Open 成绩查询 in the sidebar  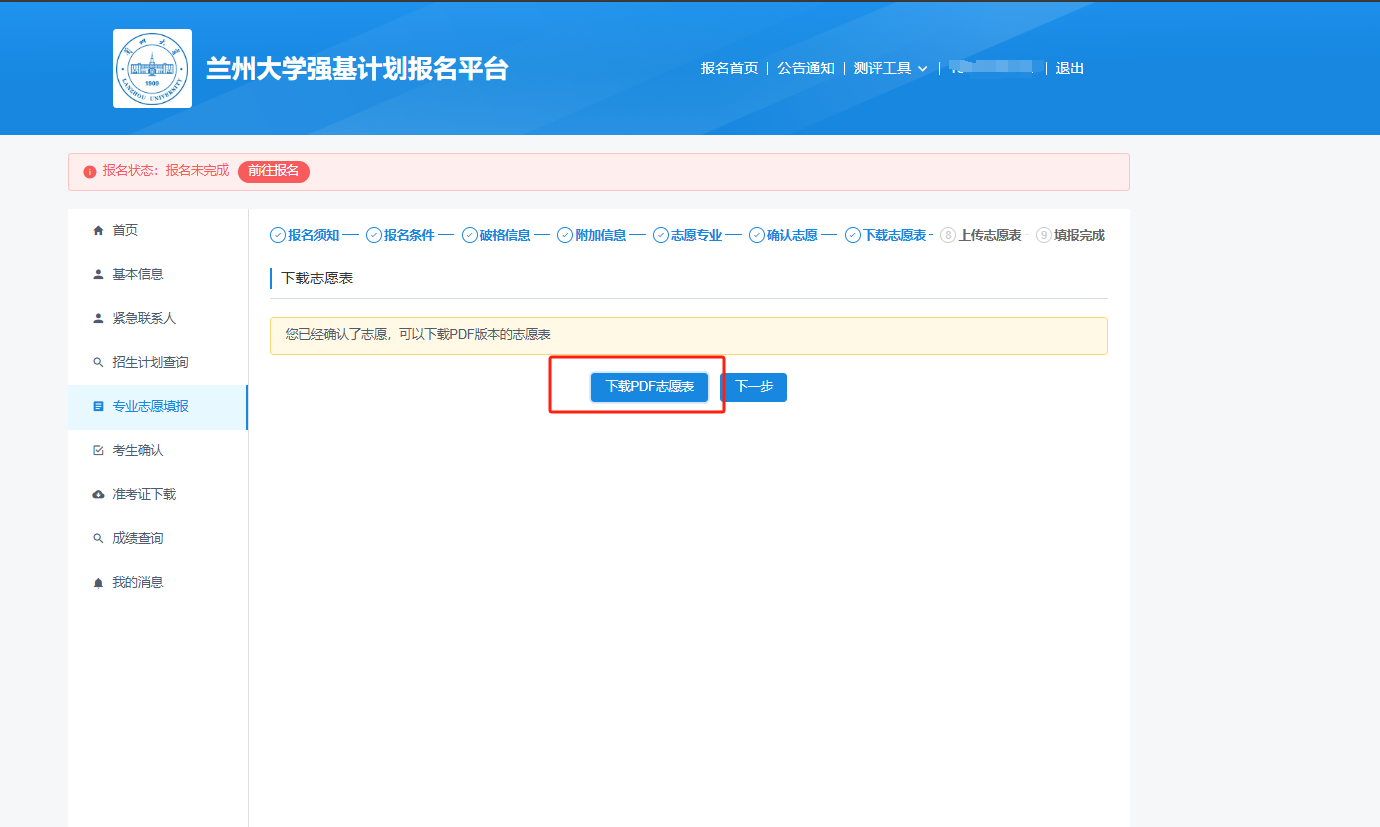pos(138,539)
